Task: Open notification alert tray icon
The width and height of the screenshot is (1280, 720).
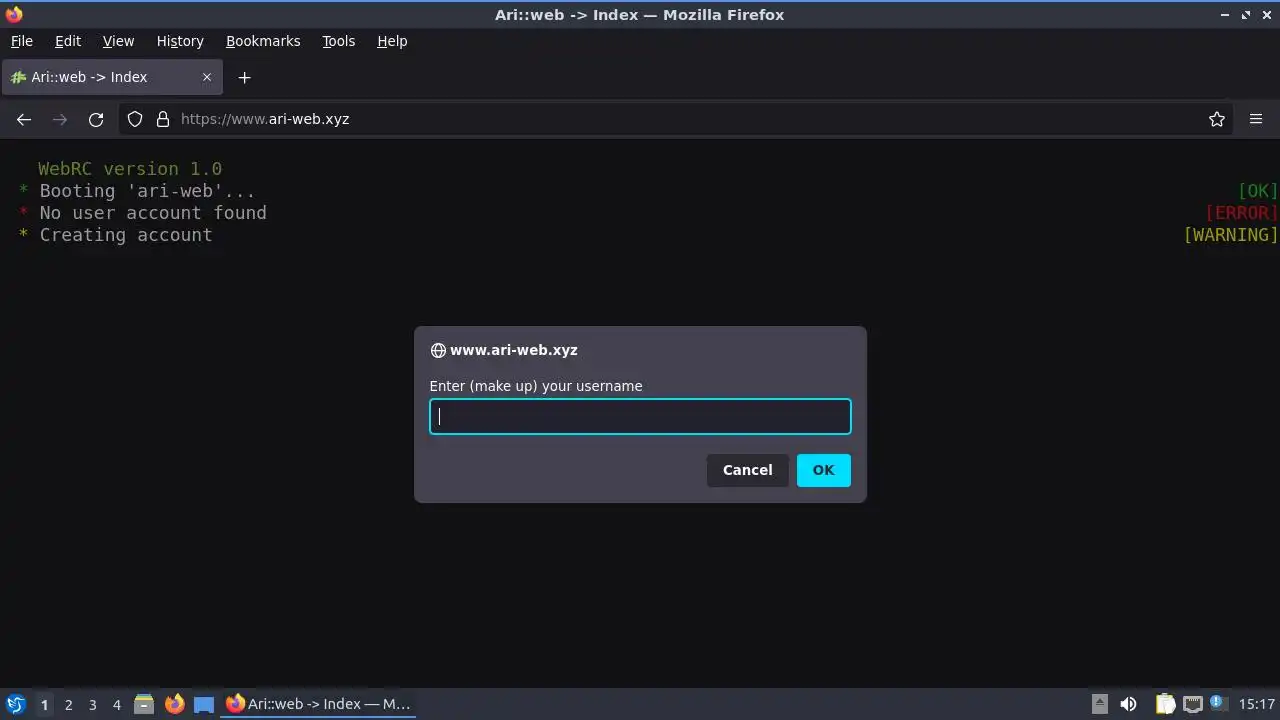Action: pos(1217,702)
